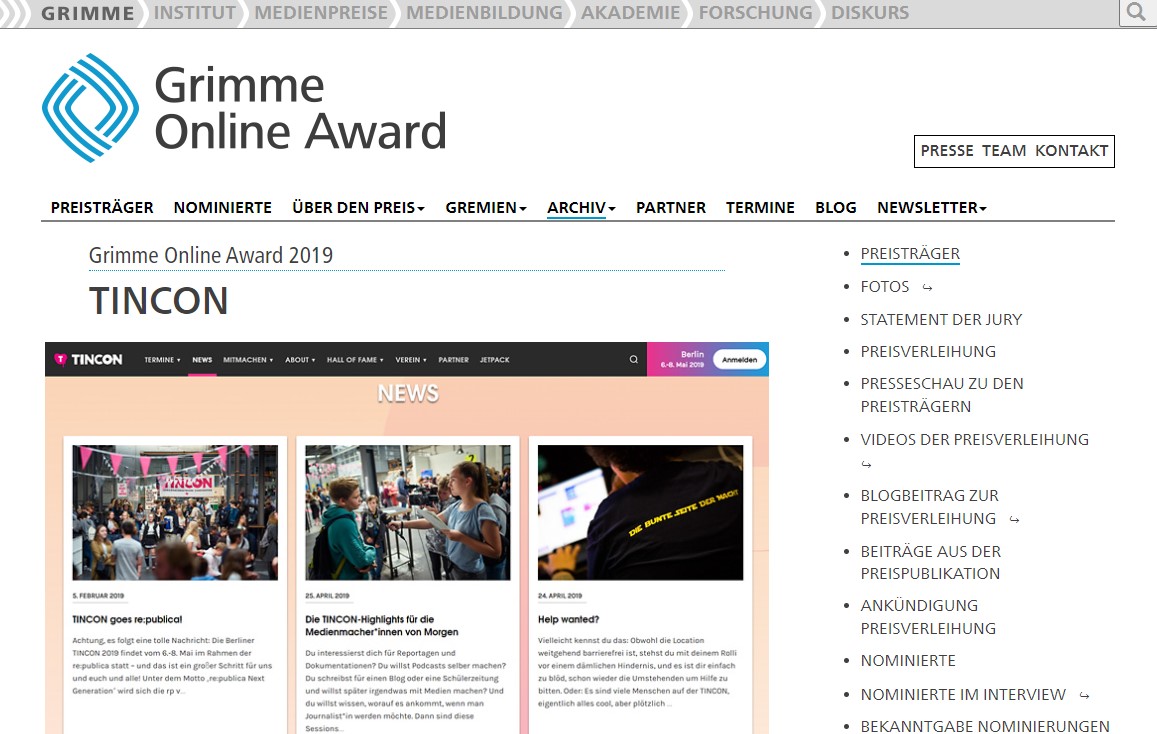Click the PRESSE link
The image size is (1157, 734).
coord(947,150)
